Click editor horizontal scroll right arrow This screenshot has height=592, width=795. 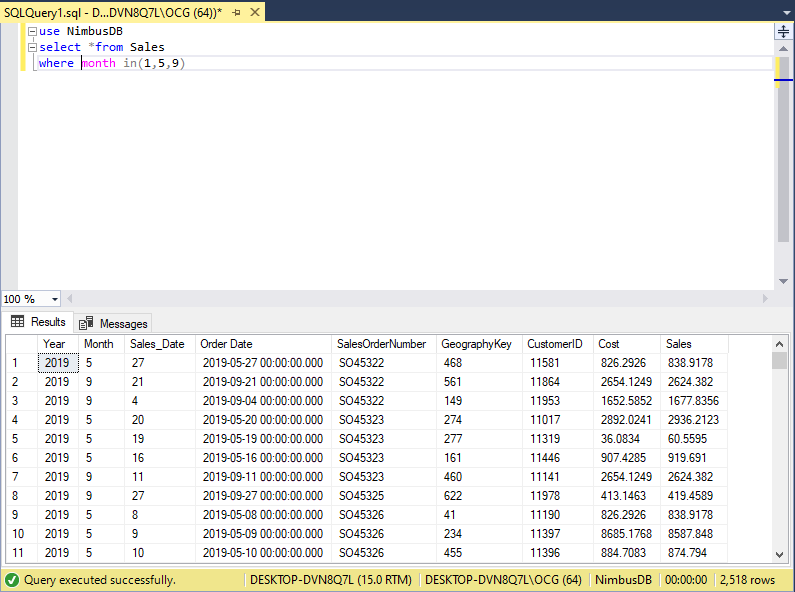(766, 299)
